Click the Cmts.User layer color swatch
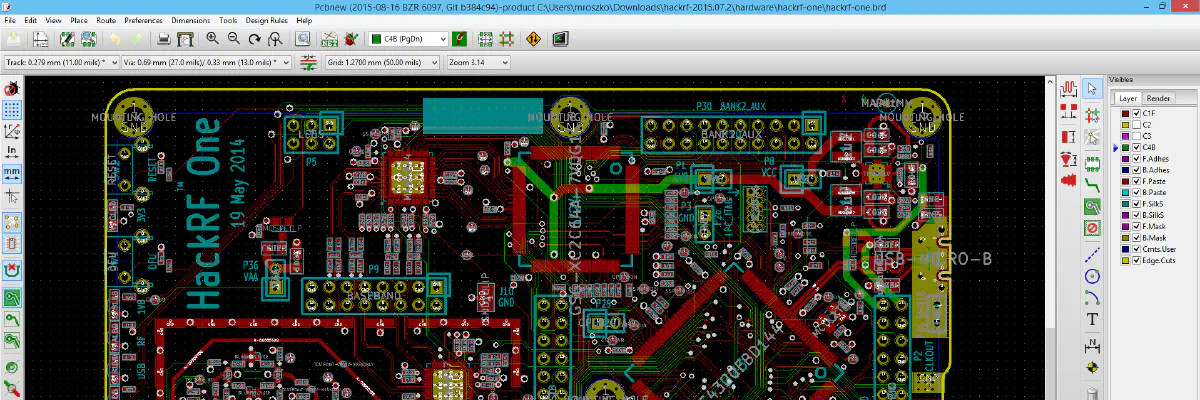 click(x=1125, y=248)
